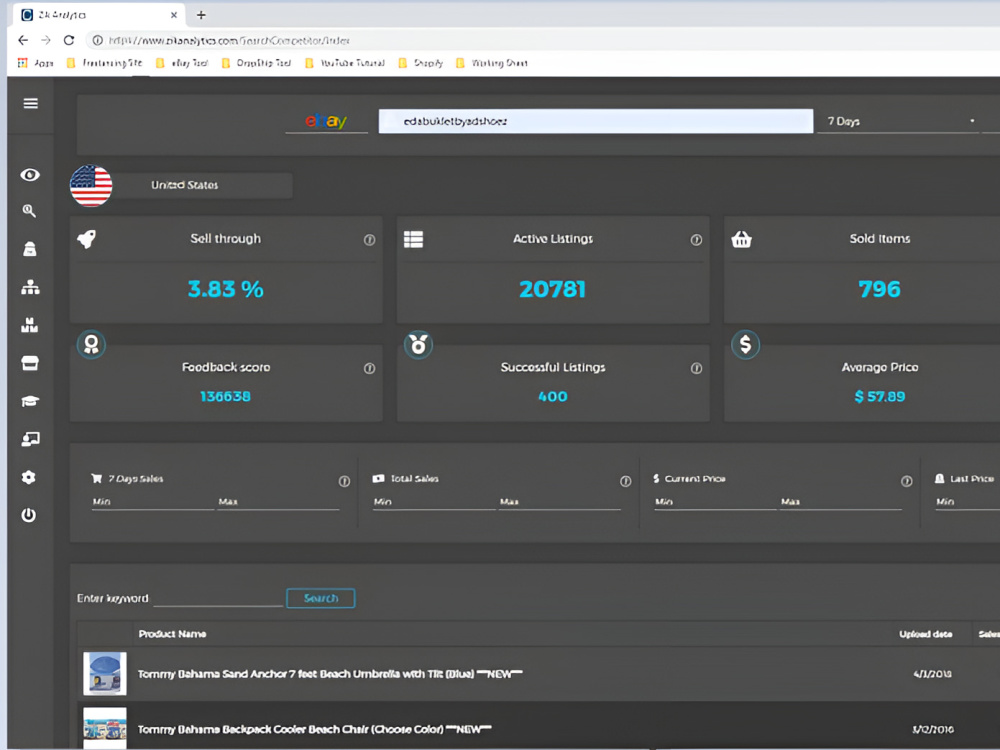Screen dimensions: 1000x750
Task: Reload the page
Action: click(x=69, y=40)
